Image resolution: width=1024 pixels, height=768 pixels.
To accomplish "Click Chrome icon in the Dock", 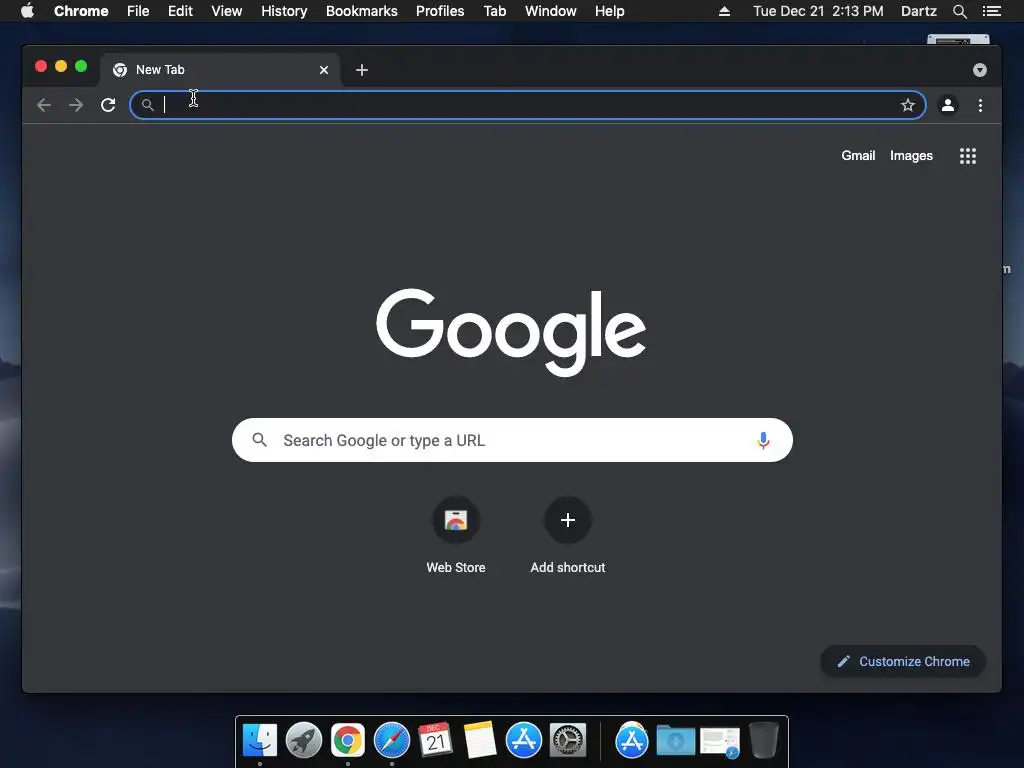I will (x=347, y=741).
